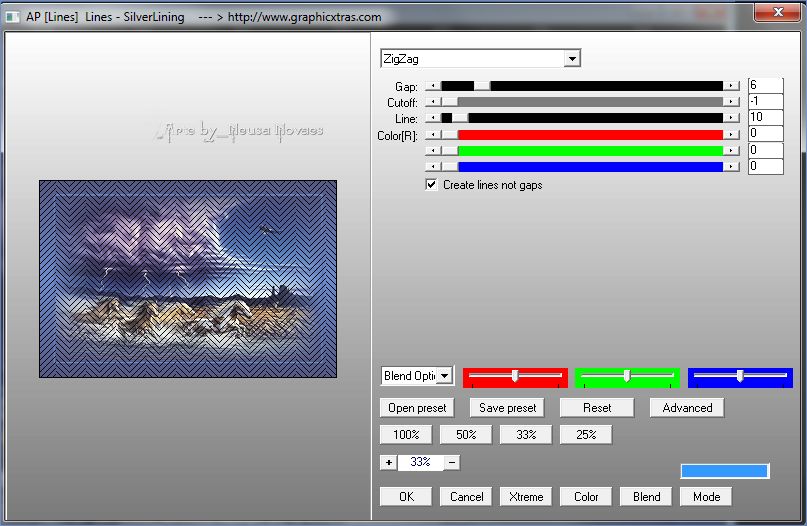Click red Color slider left arrow

pyautogui.click(x=433, y=134)
